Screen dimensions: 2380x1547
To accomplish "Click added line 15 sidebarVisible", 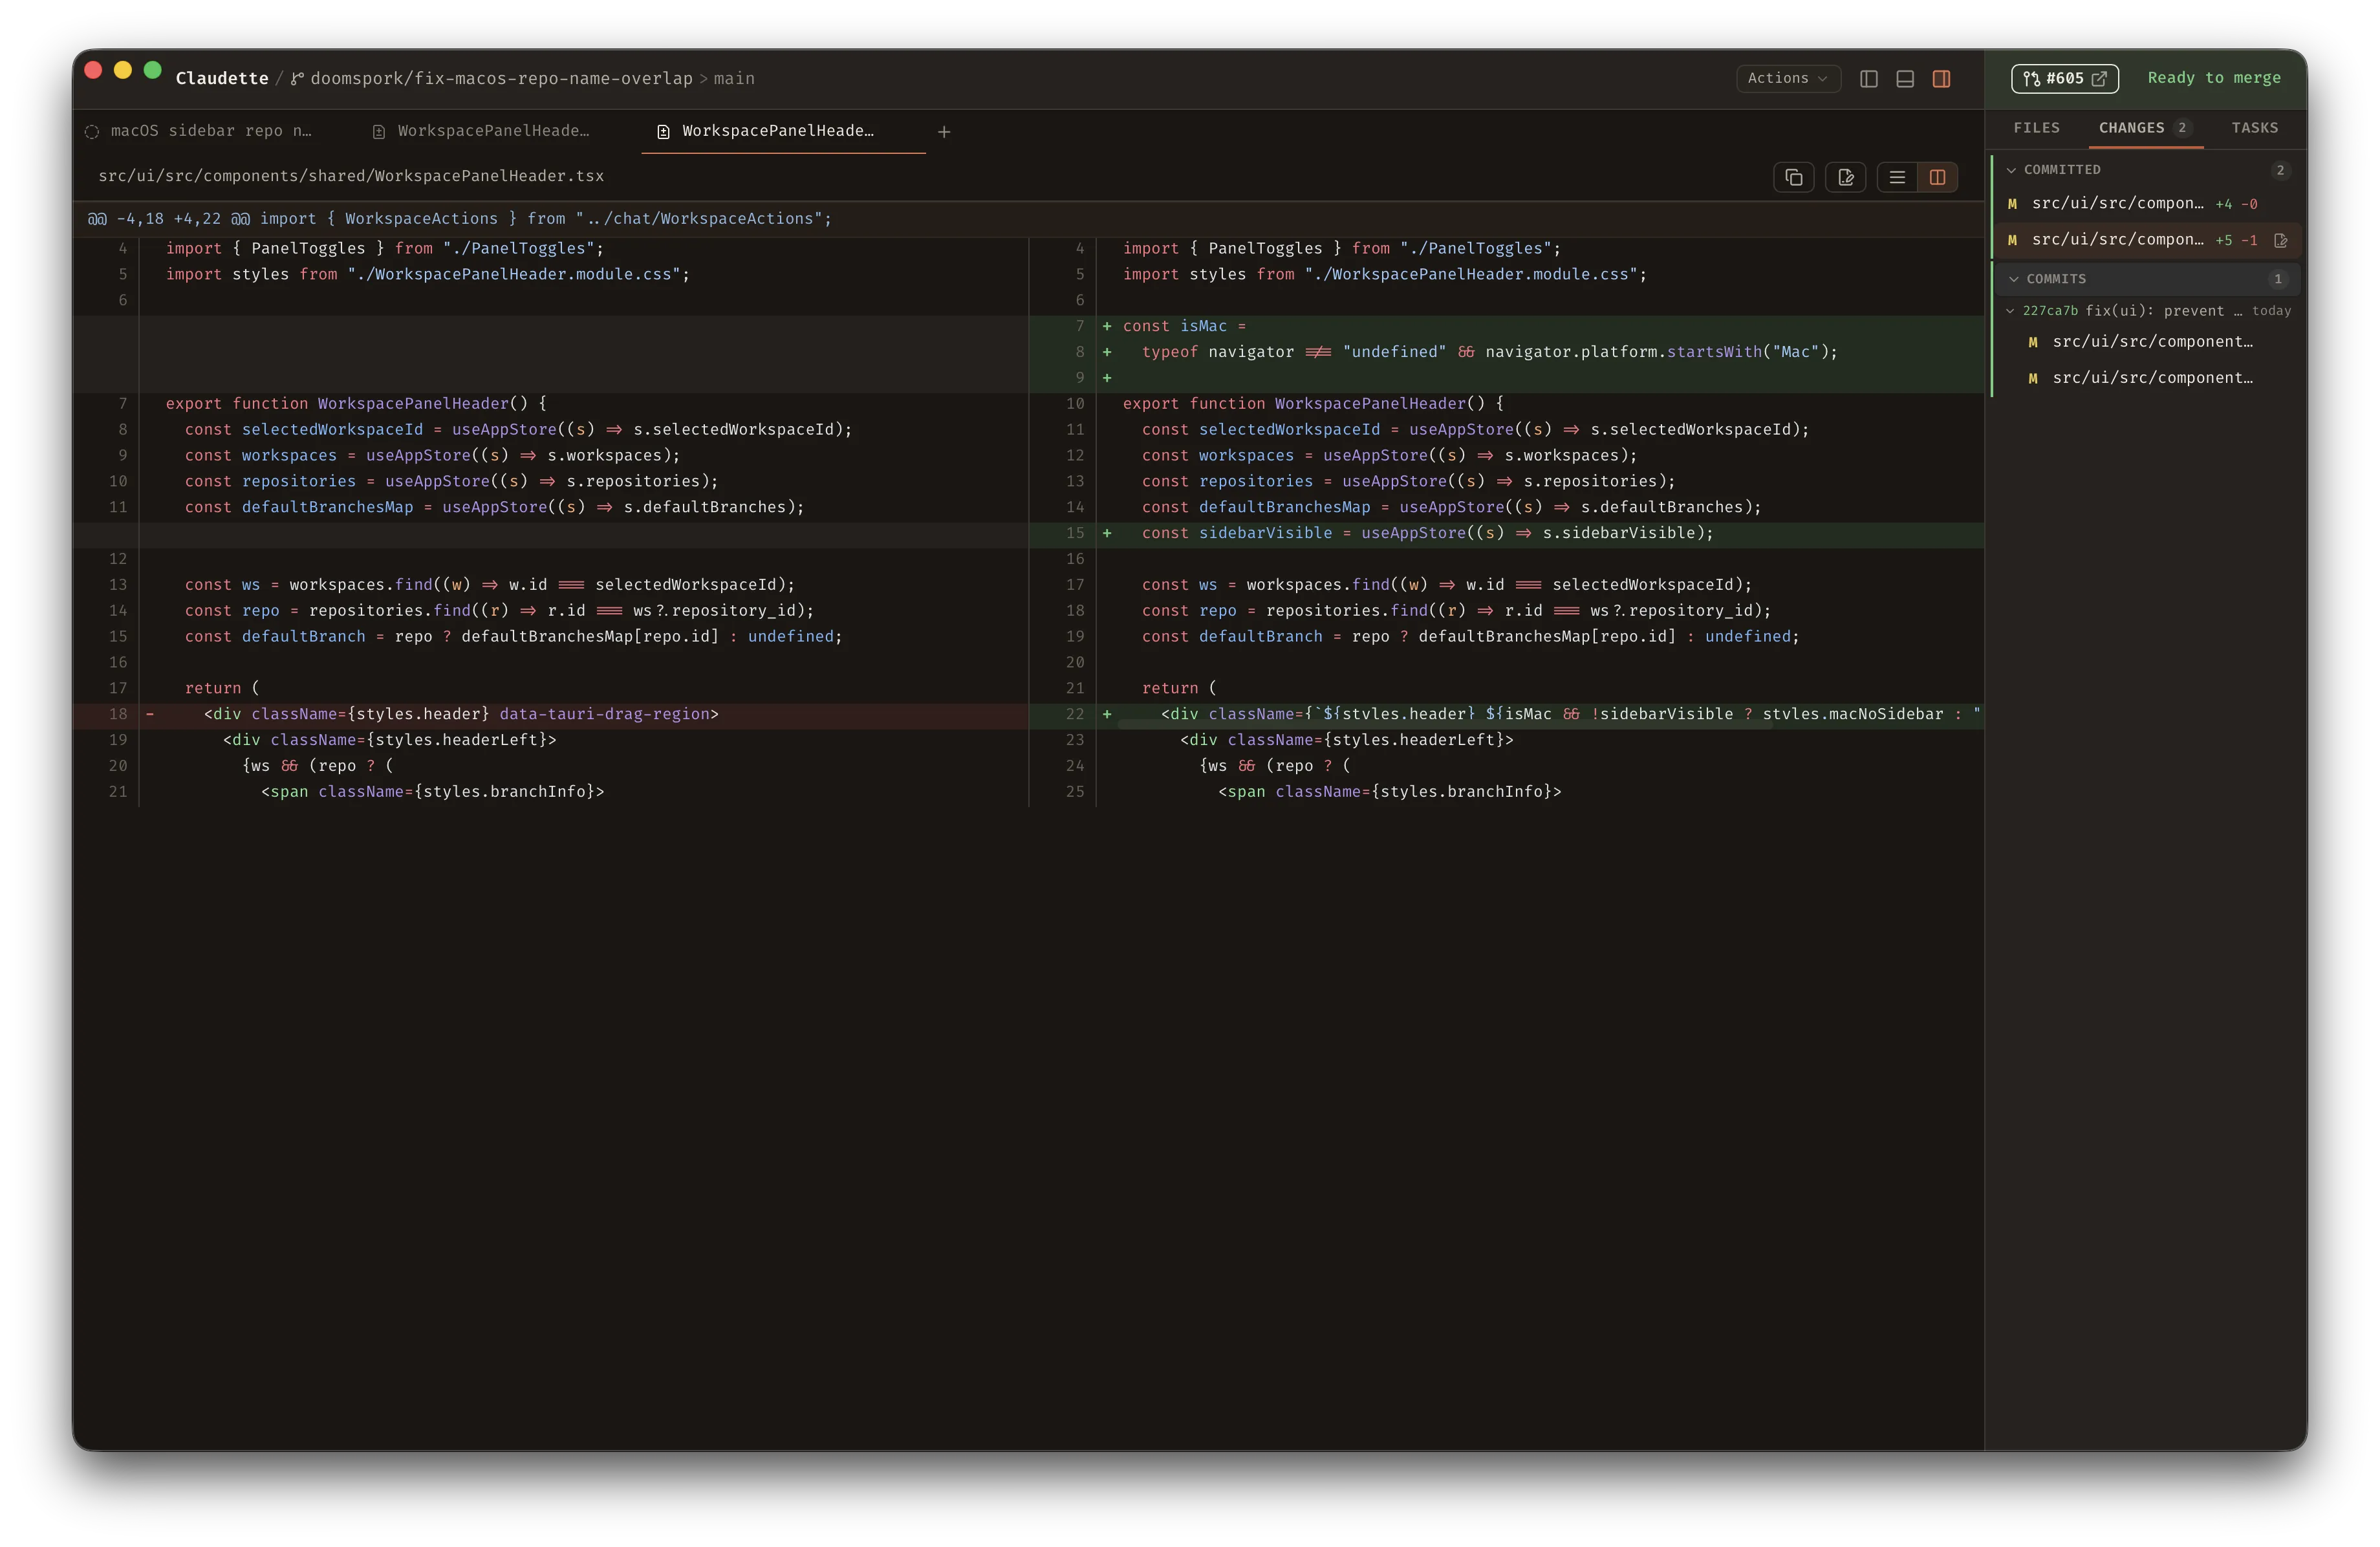I will [1506, 533].
